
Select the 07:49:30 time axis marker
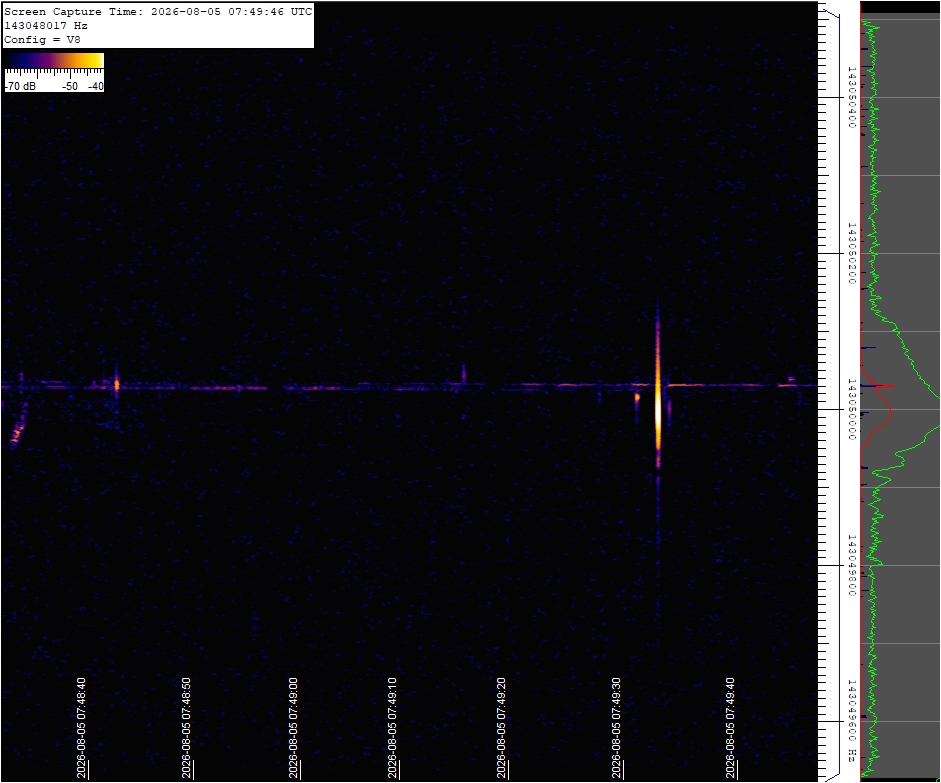click(616, 728)
